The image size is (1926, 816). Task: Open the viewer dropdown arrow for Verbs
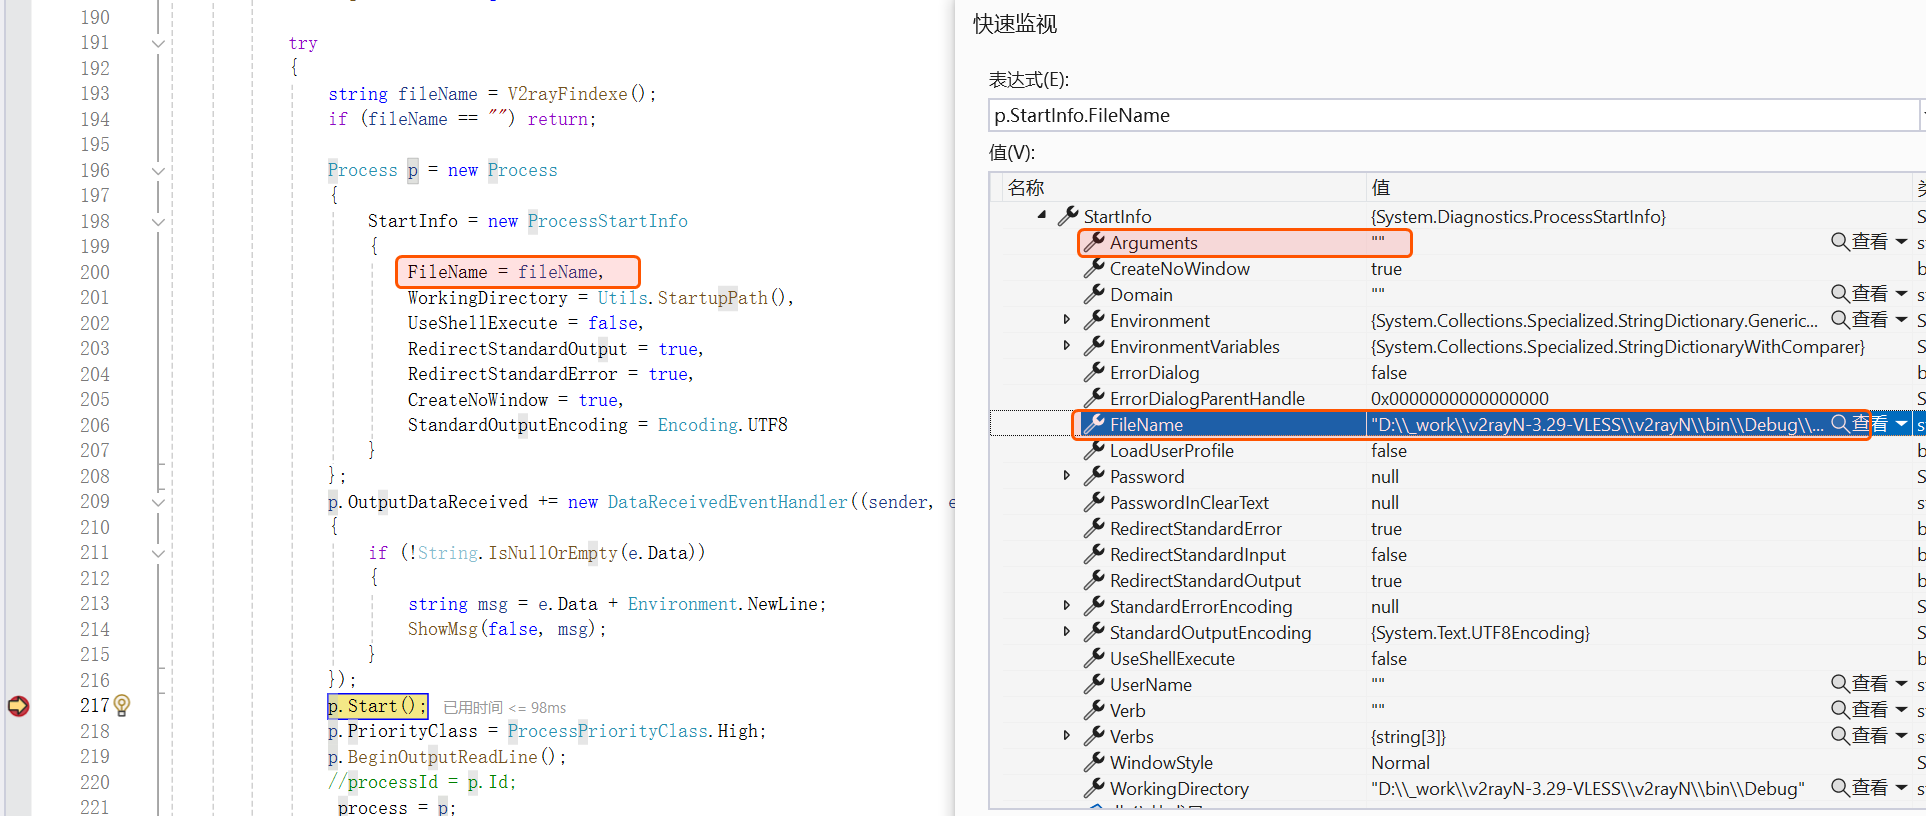1901,736
